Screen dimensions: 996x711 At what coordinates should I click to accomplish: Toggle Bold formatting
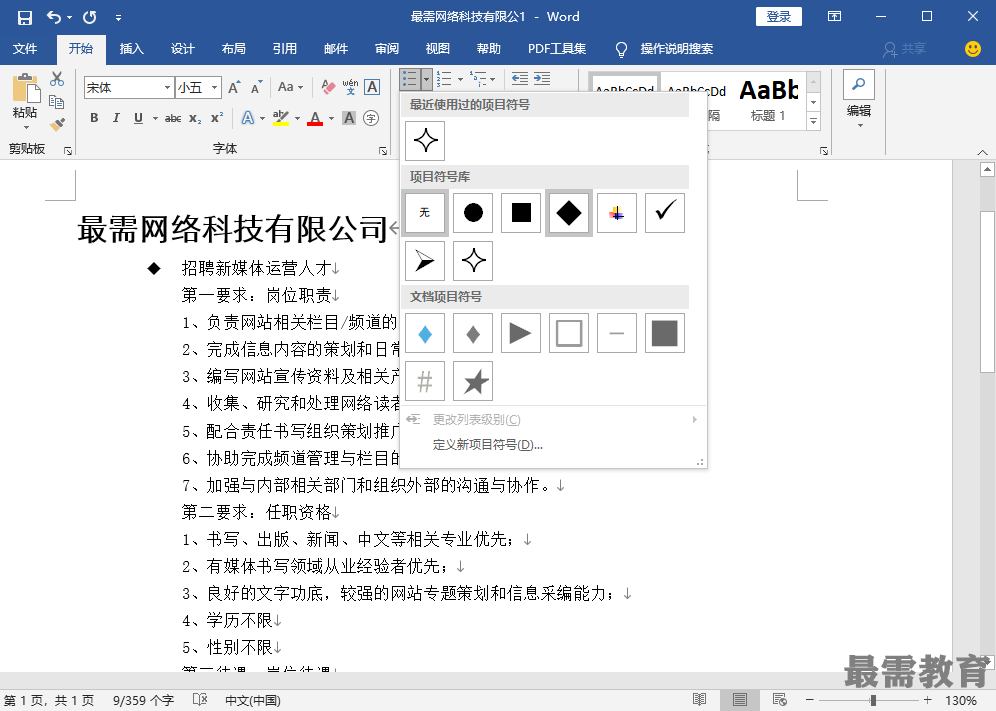tap(94, 118)
